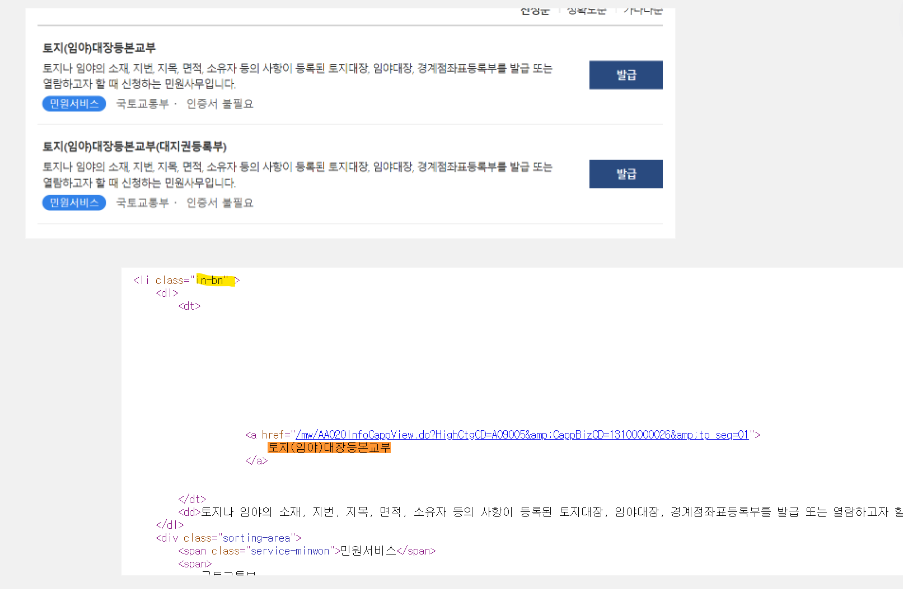903x589 pixels.
Task: Open the 토지(임야)대장등본교부(대지권등록부) title link
Action: 135,146
